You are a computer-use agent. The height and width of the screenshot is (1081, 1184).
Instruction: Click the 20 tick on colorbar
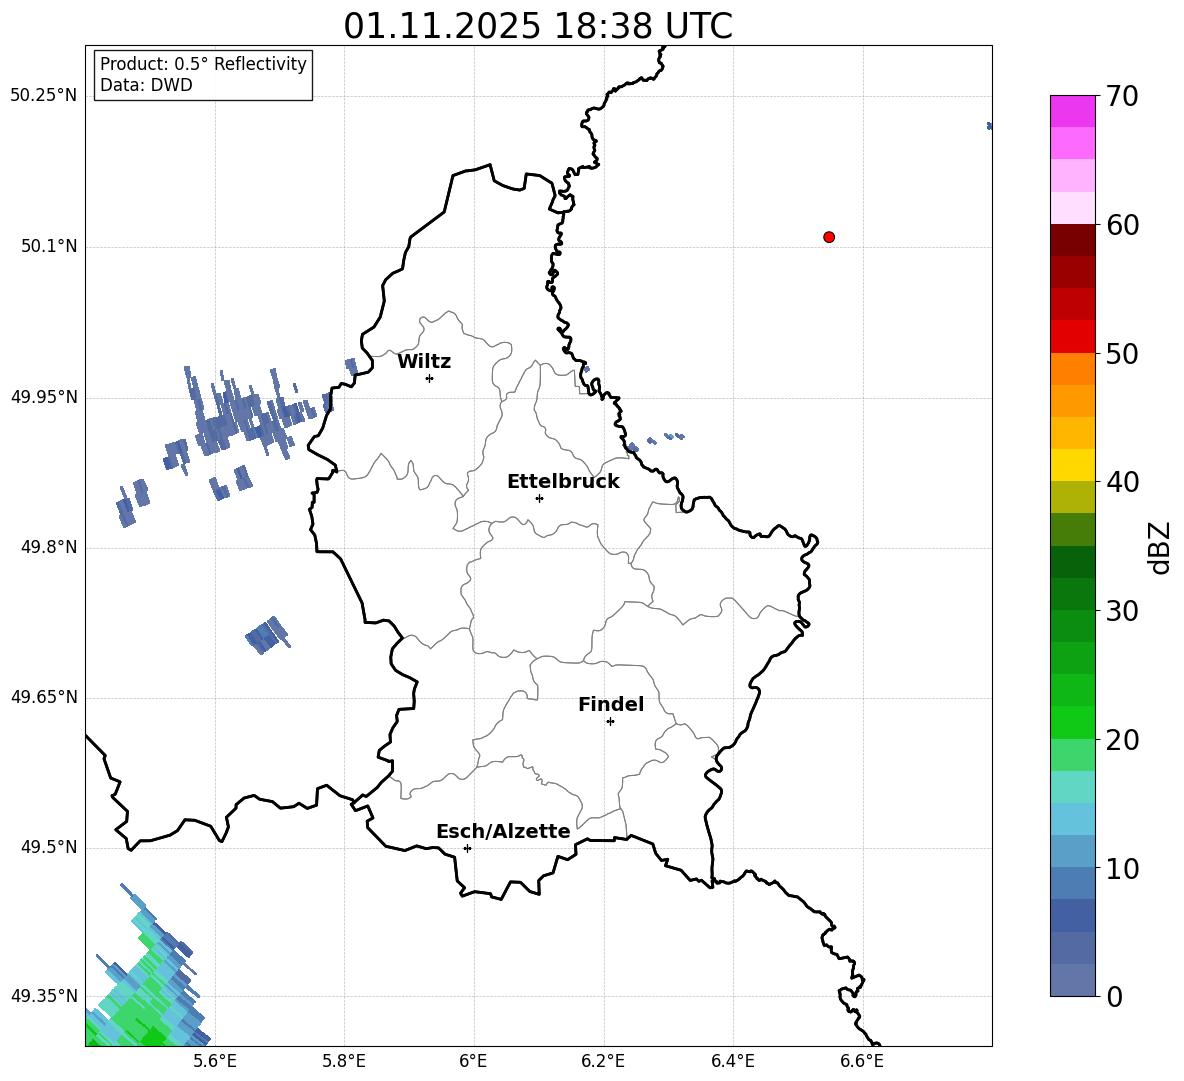tap(1122, 739)
